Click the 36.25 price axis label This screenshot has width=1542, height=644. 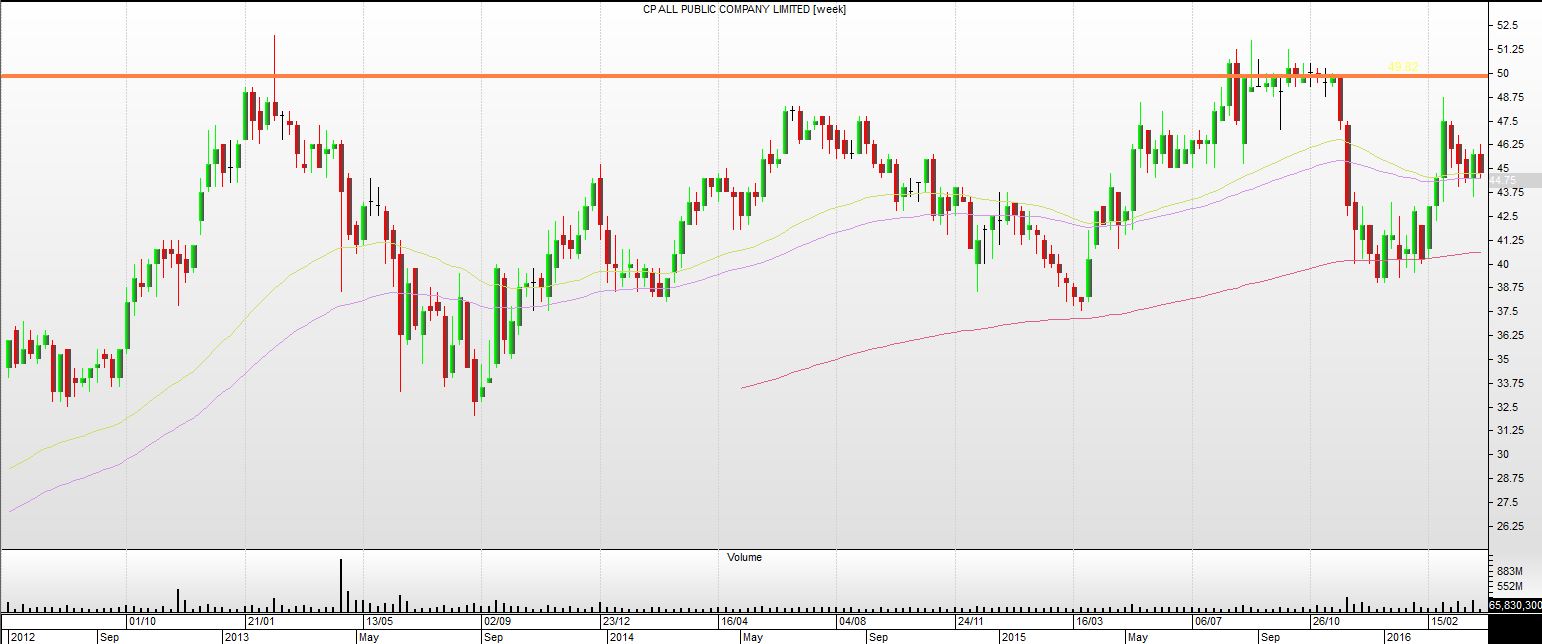1510,335
